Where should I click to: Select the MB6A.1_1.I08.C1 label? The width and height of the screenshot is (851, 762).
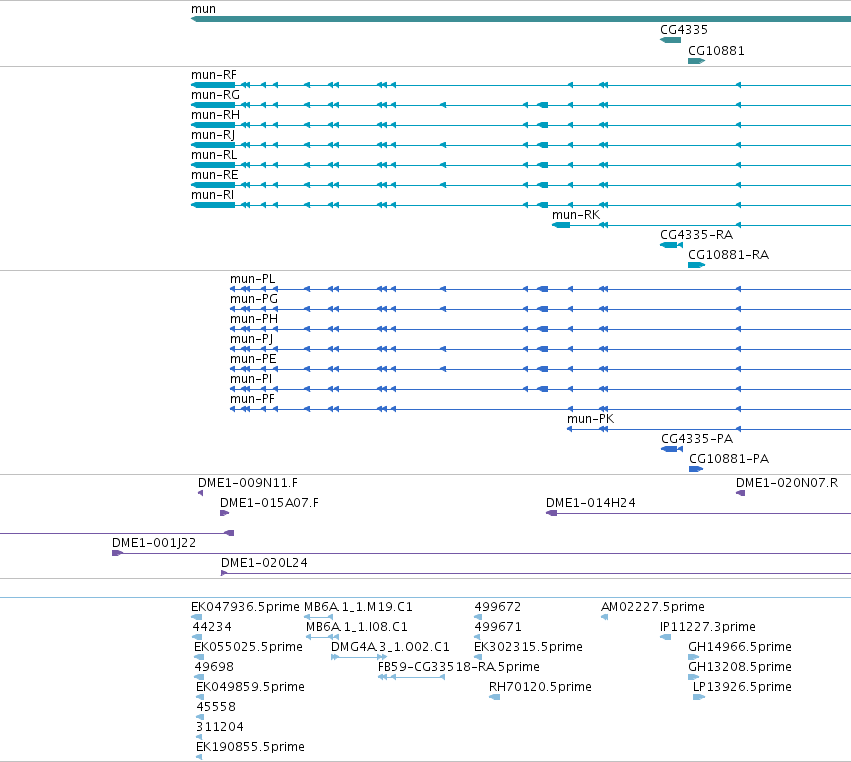pyautogui.click(x=357, y=626)
